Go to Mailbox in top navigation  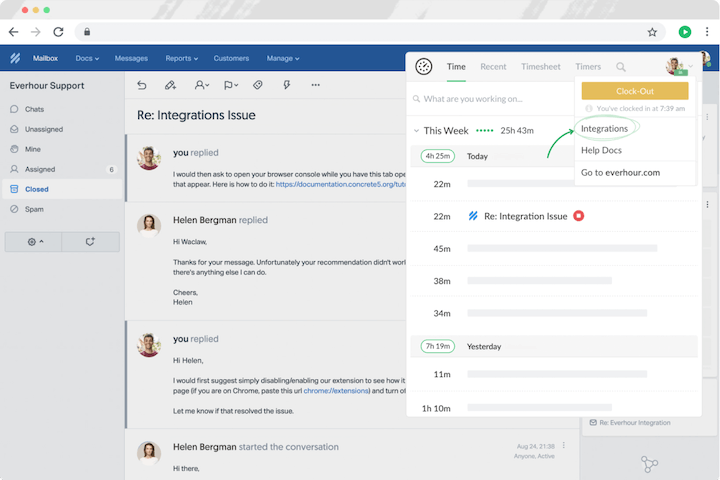pos(45,58)
